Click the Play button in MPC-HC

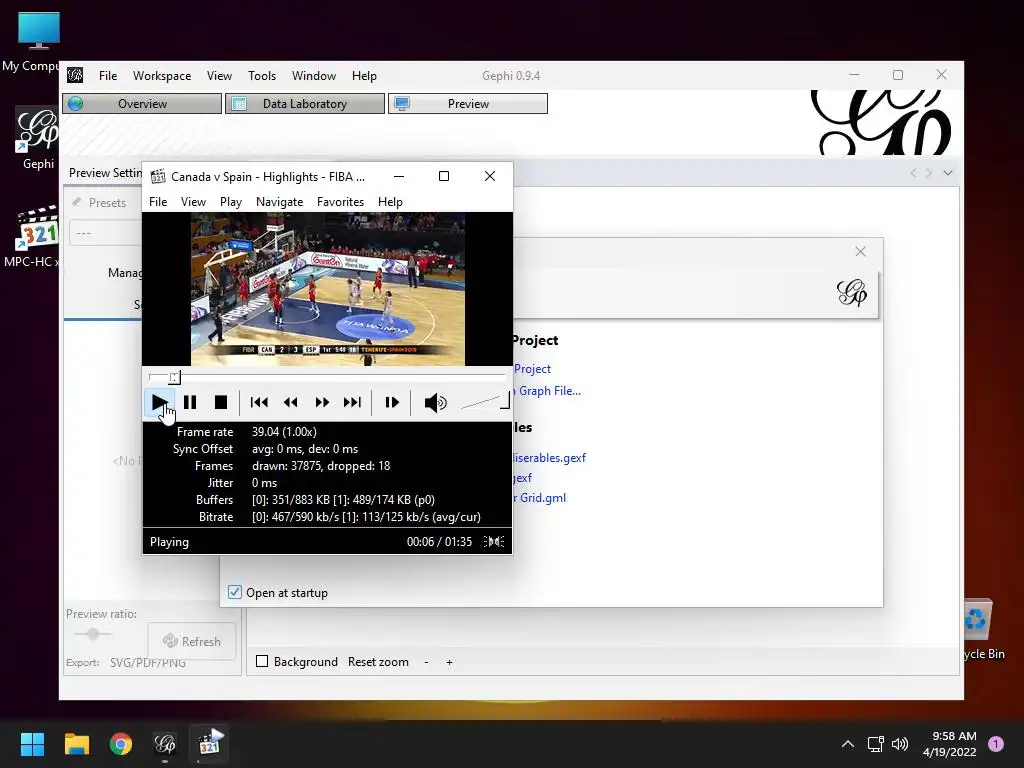tap(159, 402)
